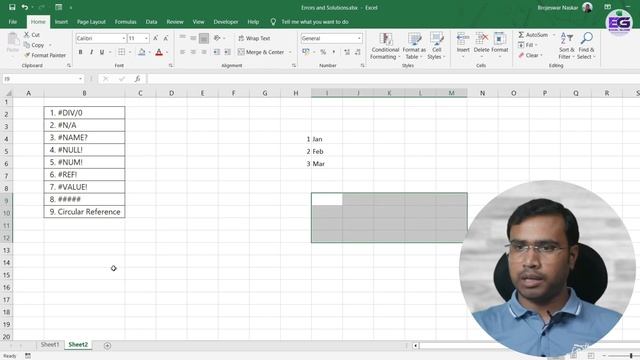Increase decimal places
Image resolution: width=640 pixels, height=360 pixels.
coord(347,52)
